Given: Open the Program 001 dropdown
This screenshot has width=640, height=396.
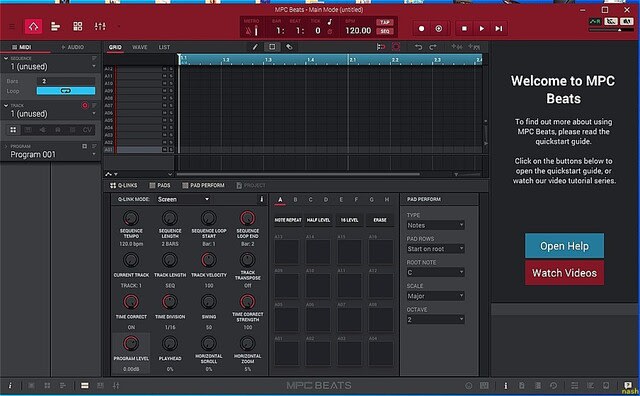Looking at the screenshot, I should click(94, 154).
